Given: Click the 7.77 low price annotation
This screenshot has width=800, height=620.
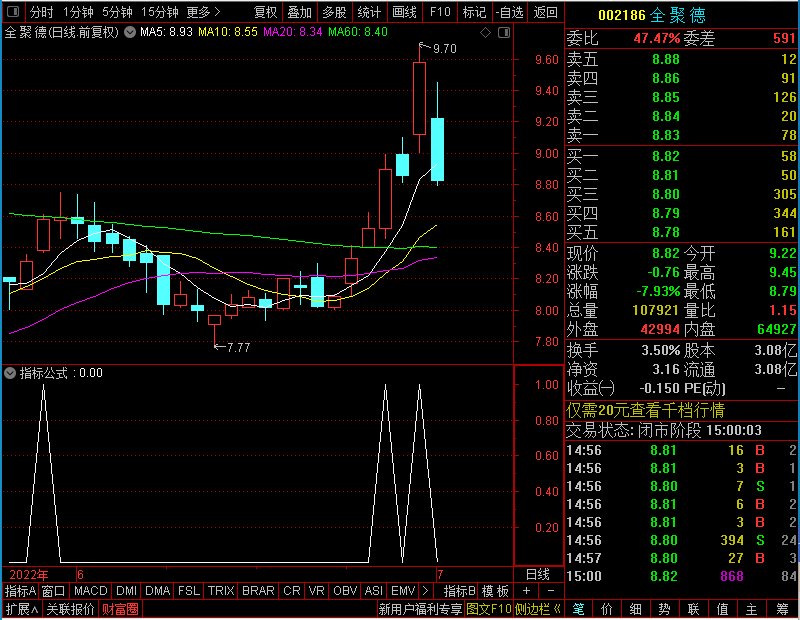Looking at the screenshot, I should (238, 348).
